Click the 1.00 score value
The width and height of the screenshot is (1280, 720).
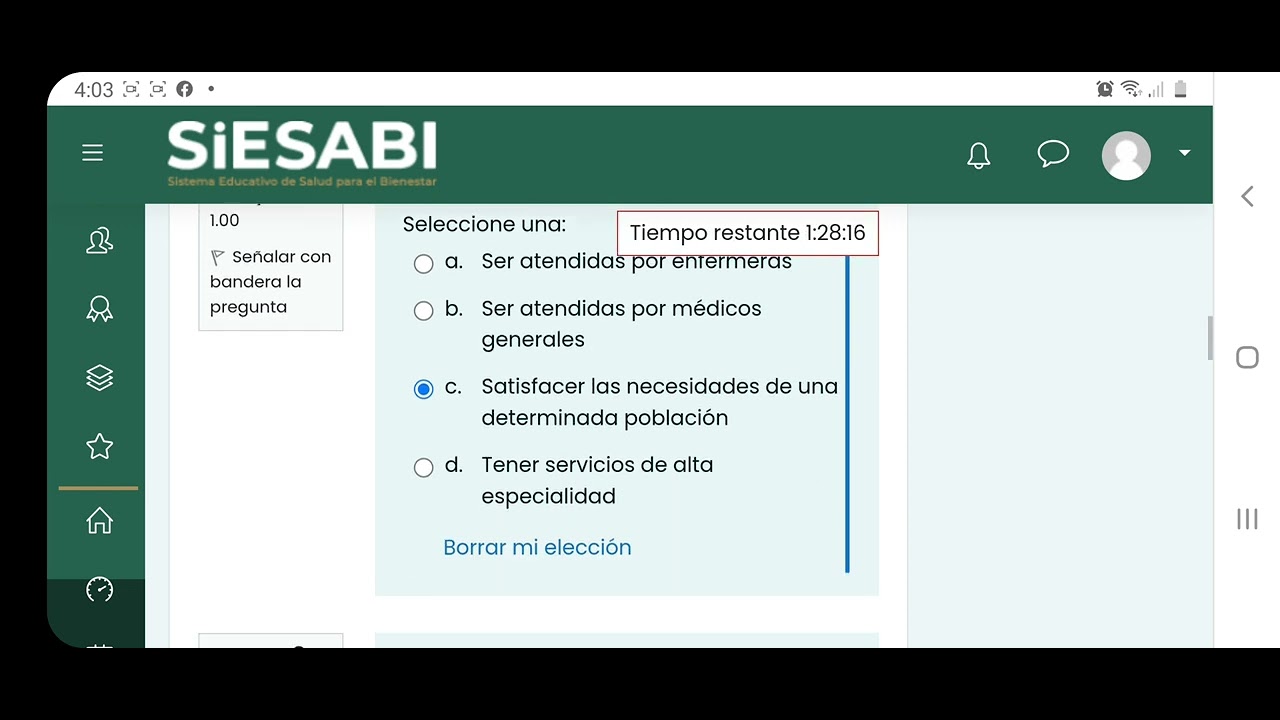point(225,220)
